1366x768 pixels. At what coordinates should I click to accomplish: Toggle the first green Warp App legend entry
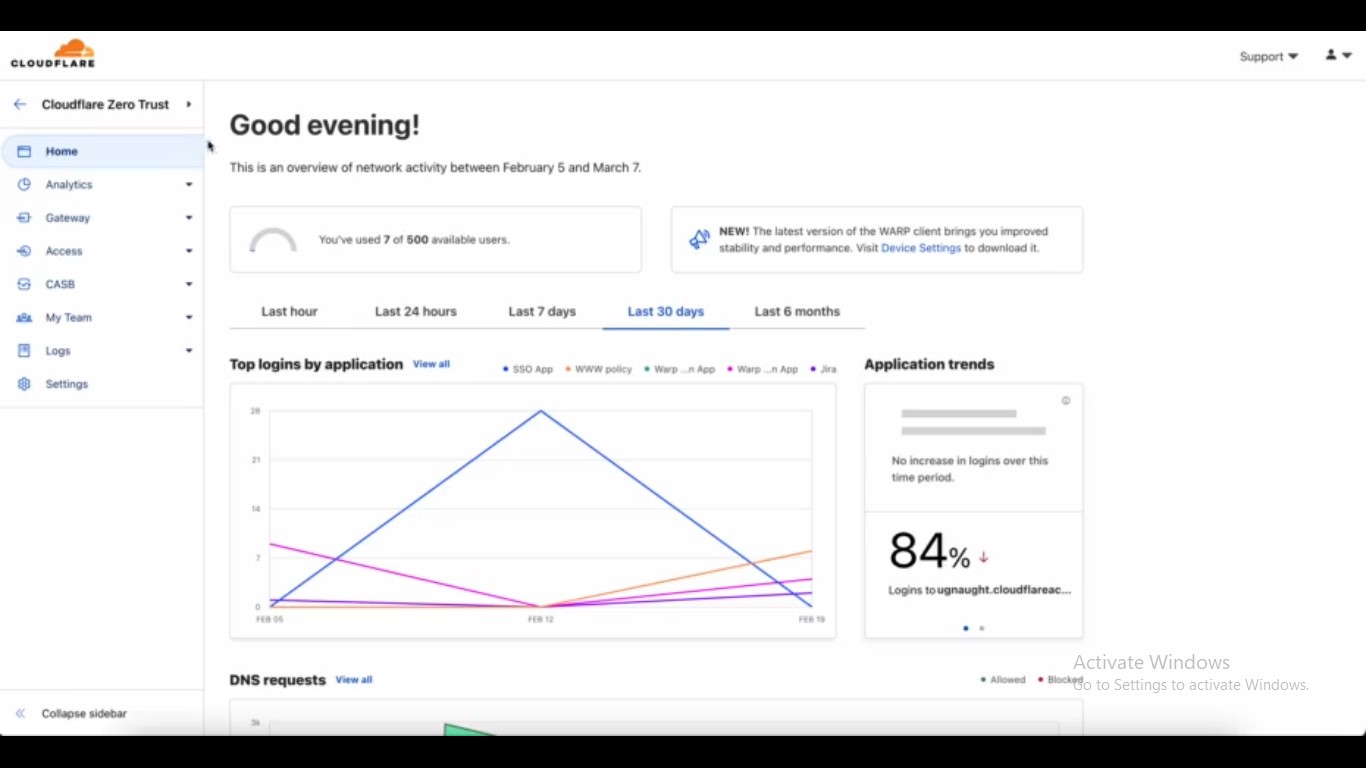point(680,369)
